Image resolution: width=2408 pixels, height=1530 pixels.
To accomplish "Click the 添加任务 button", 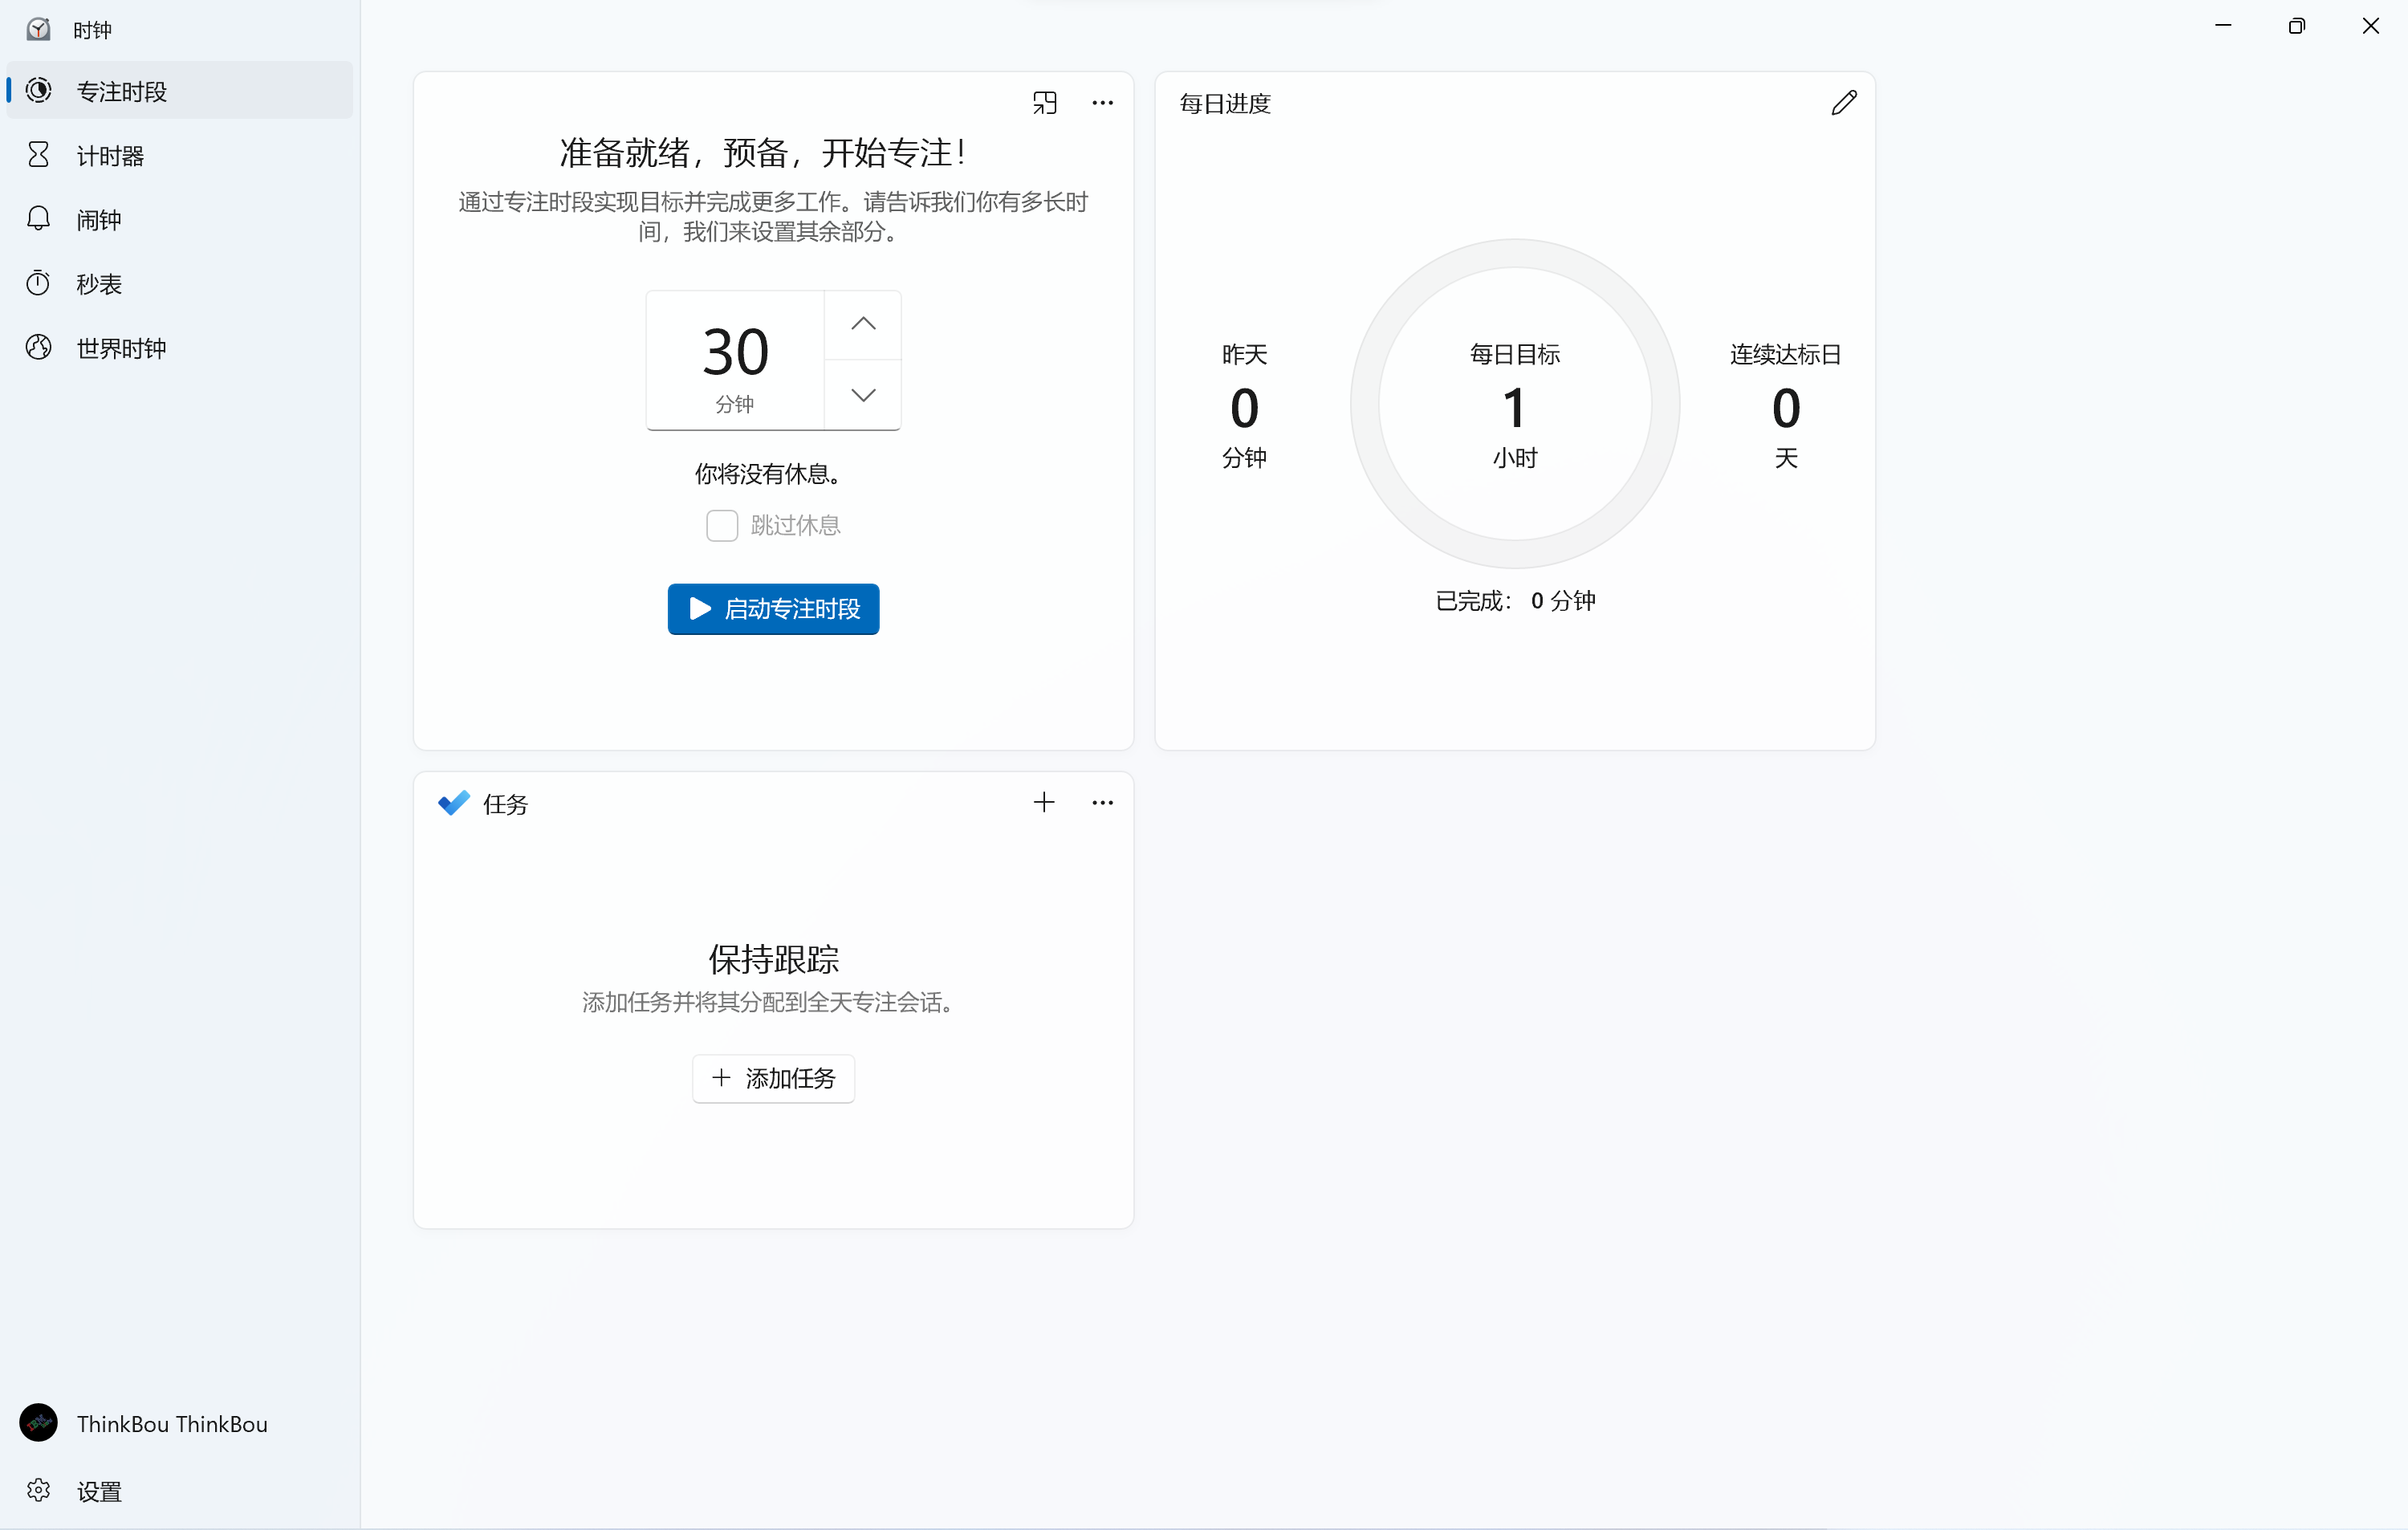I will tap(772, 1078).
